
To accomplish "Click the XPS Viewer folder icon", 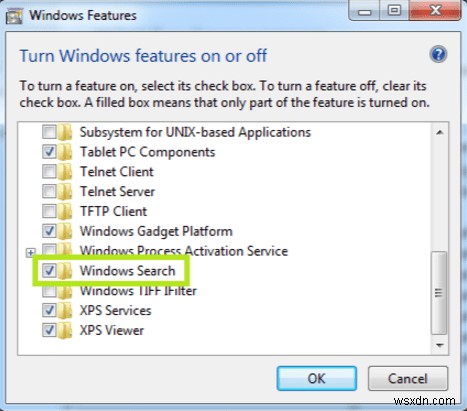I will (65, 331).
